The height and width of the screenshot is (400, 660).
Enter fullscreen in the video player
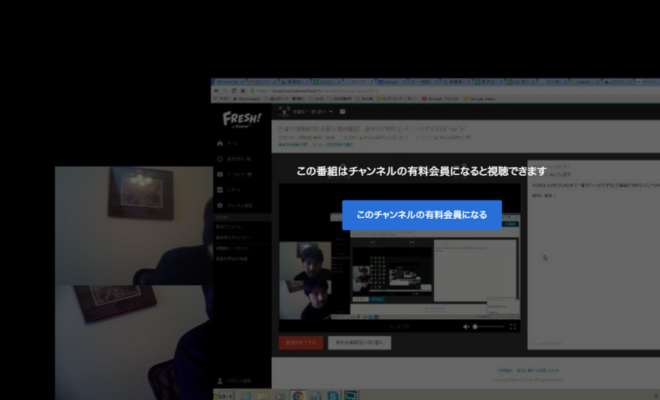pyautogui.click(x=514, y=326)
